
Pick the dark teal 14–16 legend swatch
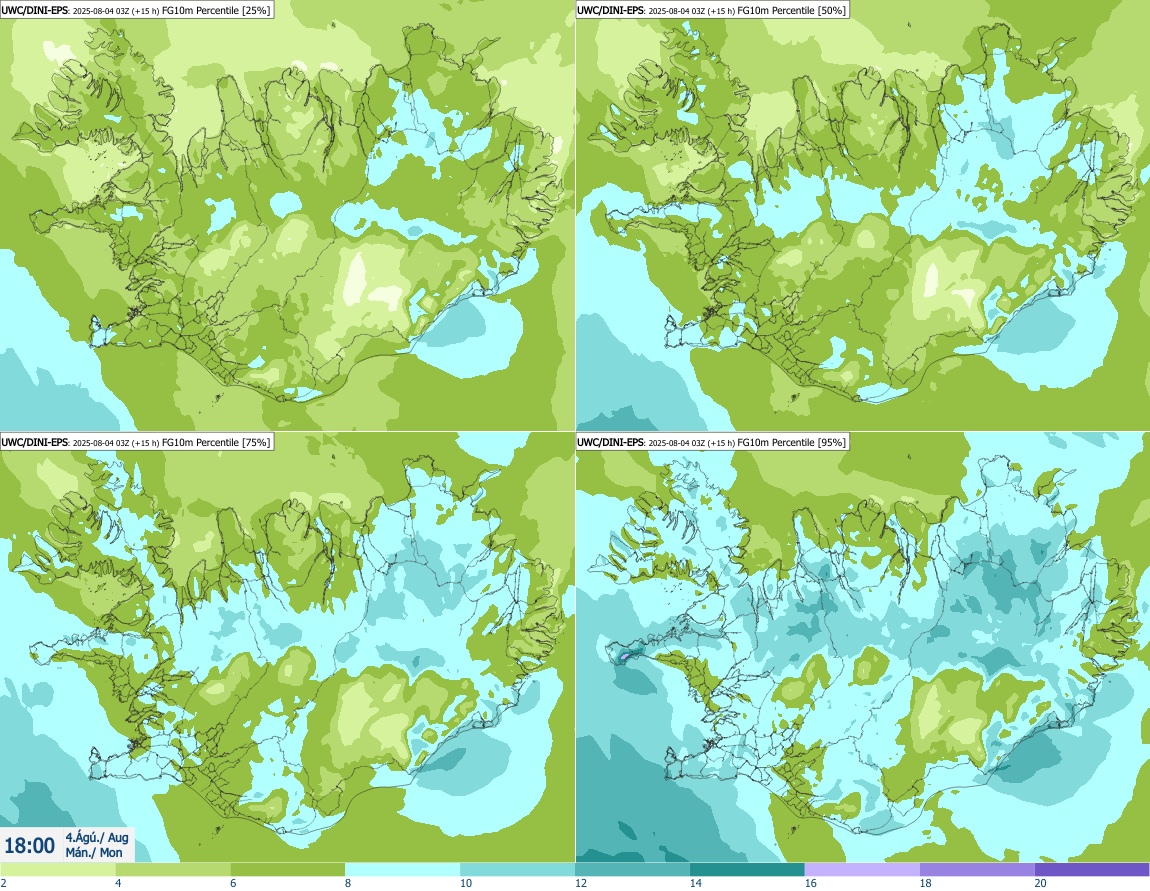(747, 870)
